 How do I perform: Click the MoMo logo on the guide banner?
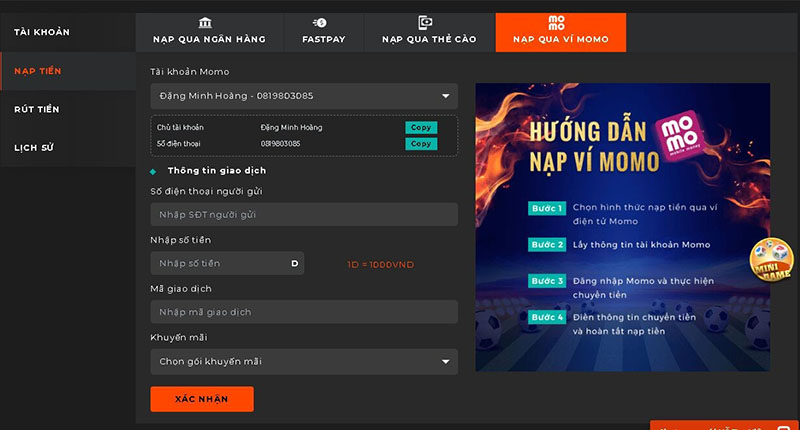(680, 135)
